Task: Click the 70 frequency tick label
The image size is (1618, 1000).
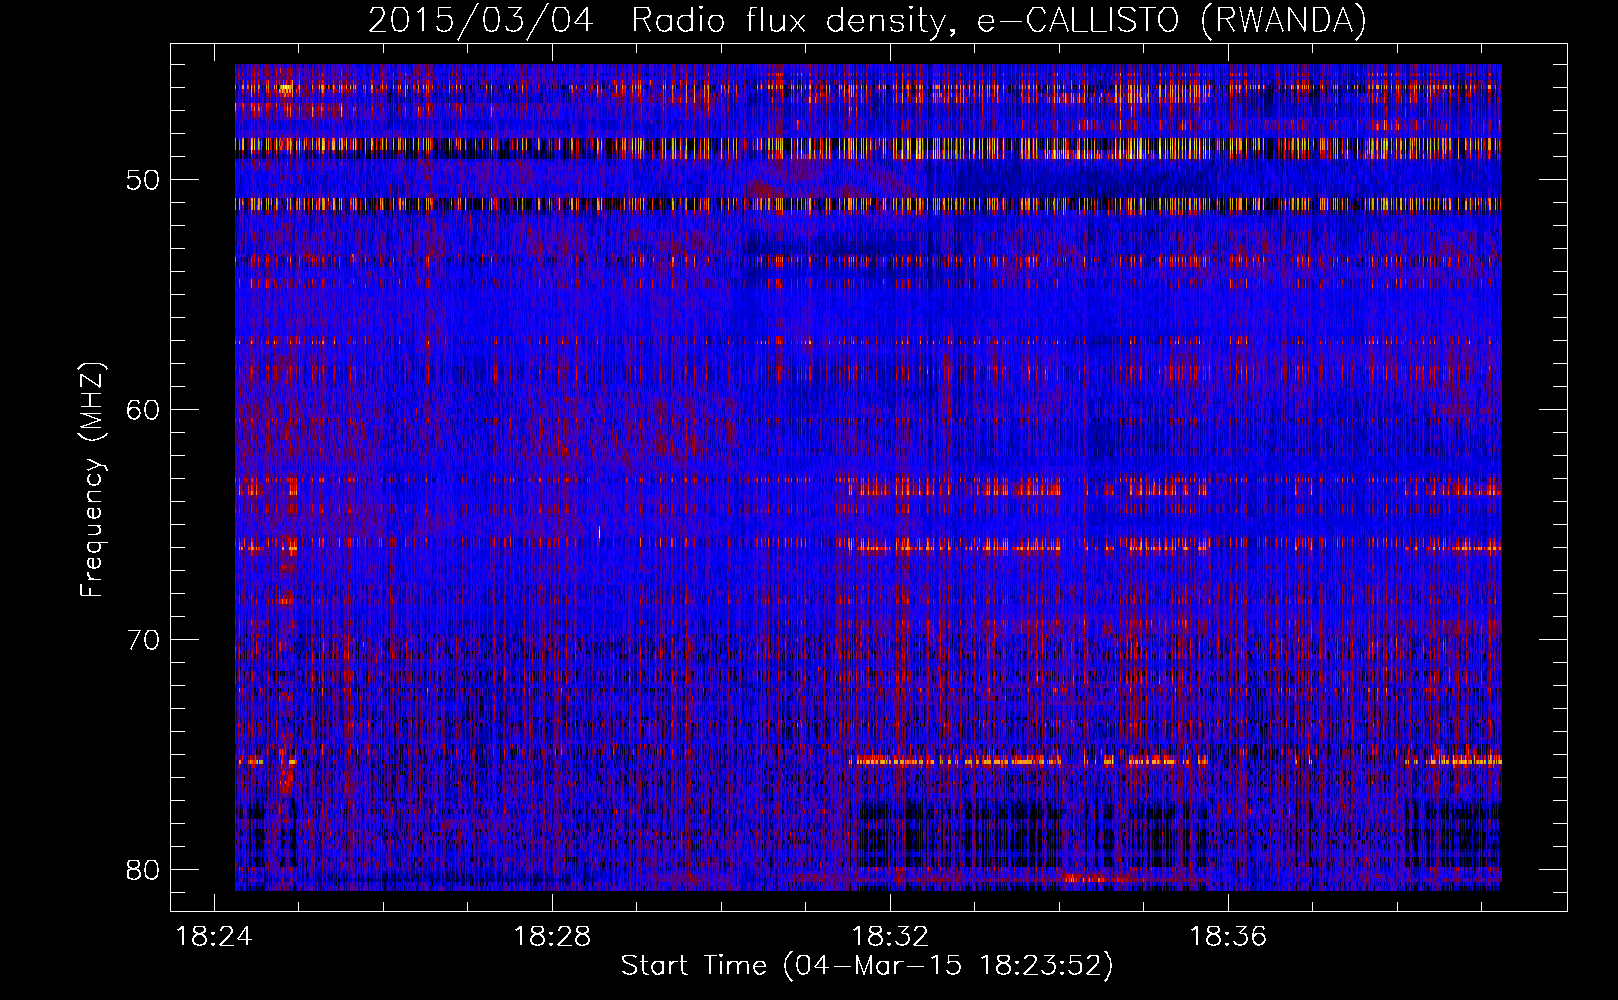Action: pos(143,640)
